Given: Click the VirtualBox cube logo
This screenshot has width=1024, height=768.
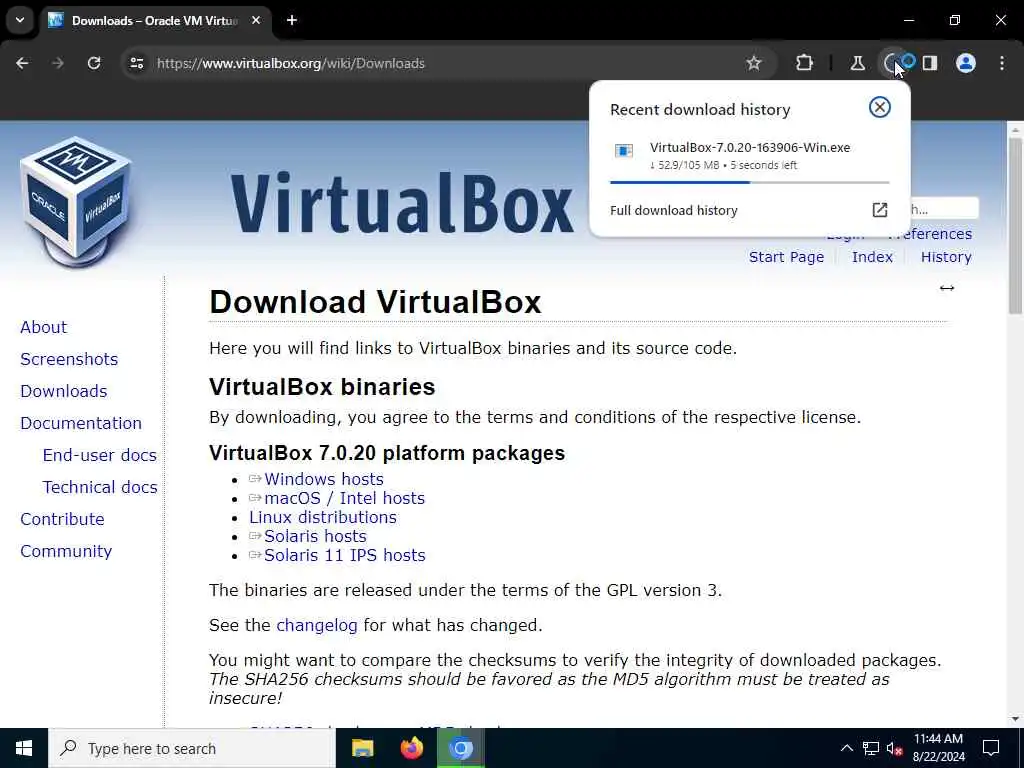Looking at the screenshot, I should point(75,202).
